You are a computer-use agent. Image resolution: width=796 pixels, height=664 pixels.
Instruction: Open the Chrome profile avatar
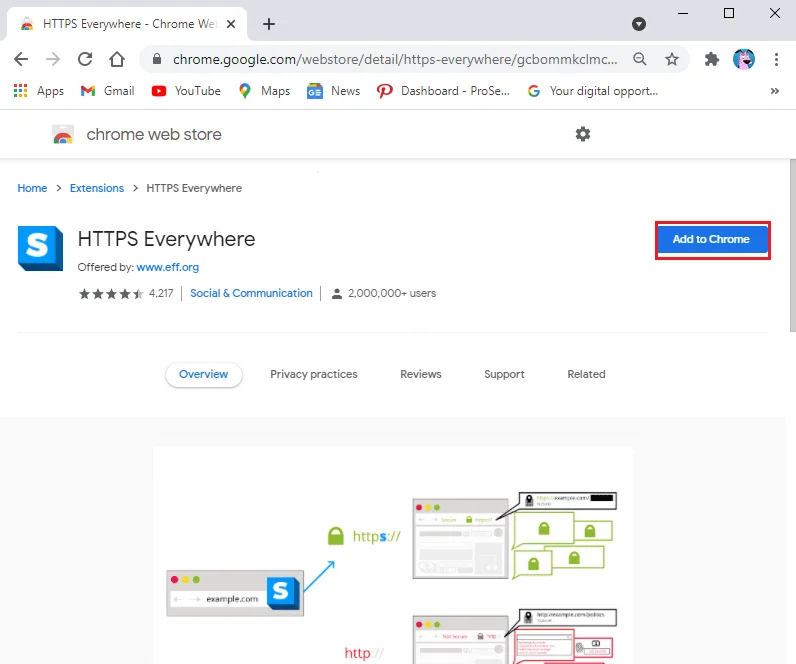[744, 59]
